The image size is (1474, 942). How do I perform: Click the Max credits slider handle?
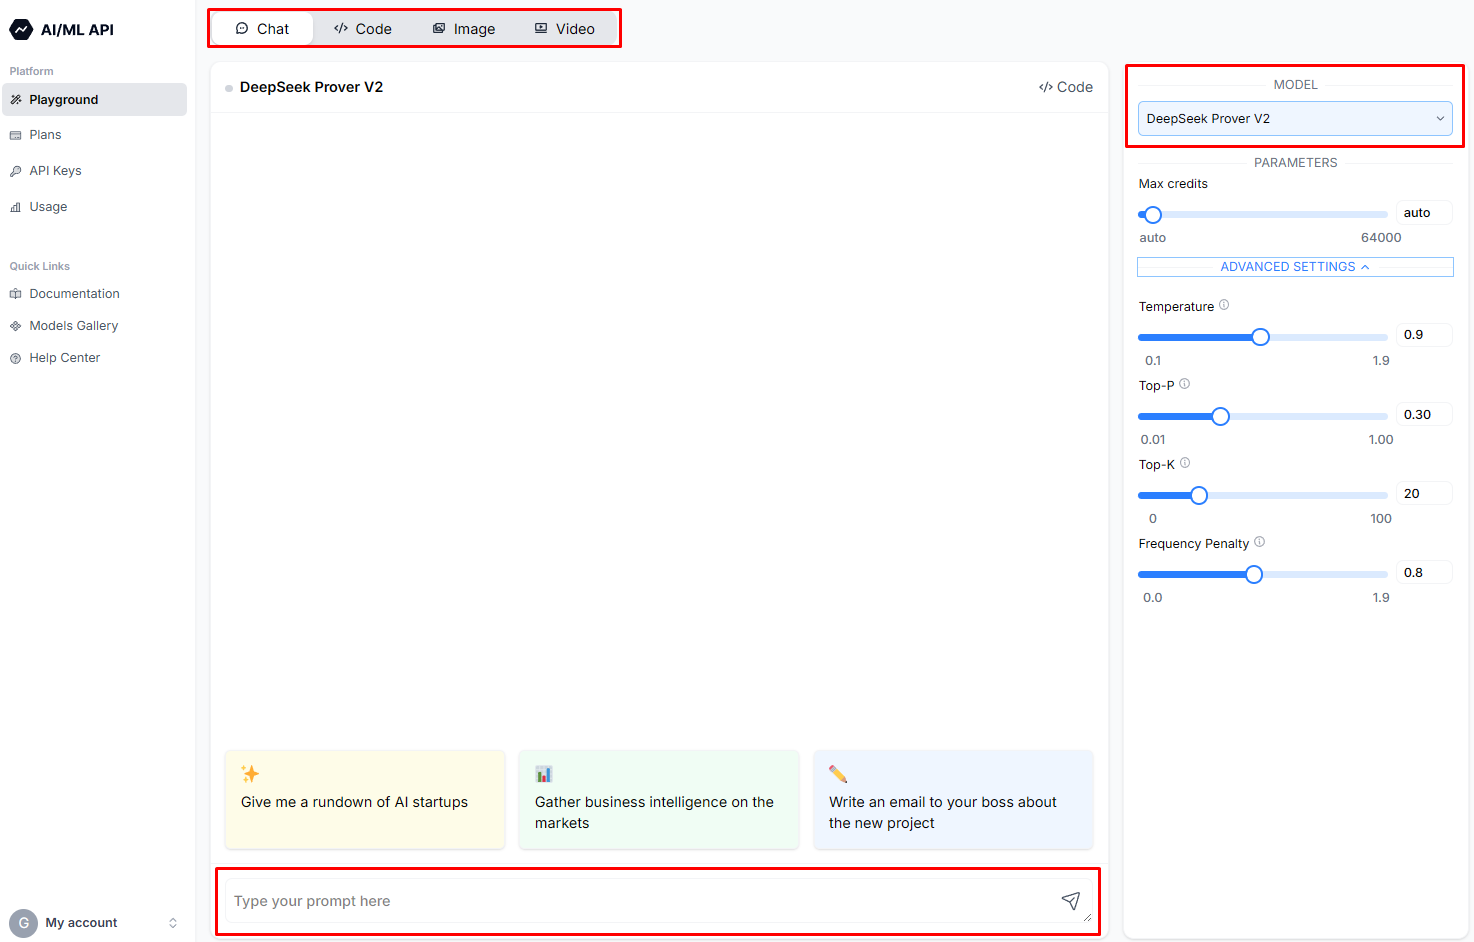tap(1153, 215)
